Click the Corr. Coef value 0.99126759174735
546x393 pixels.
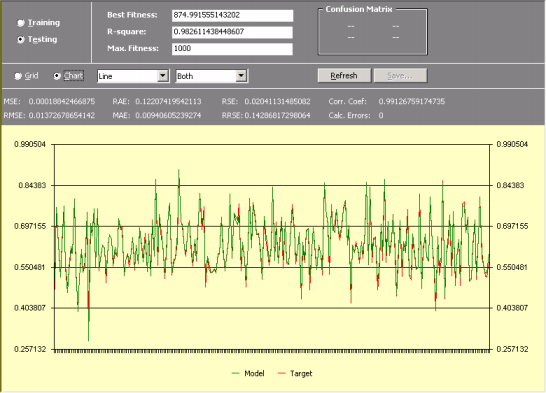point(412,102)
